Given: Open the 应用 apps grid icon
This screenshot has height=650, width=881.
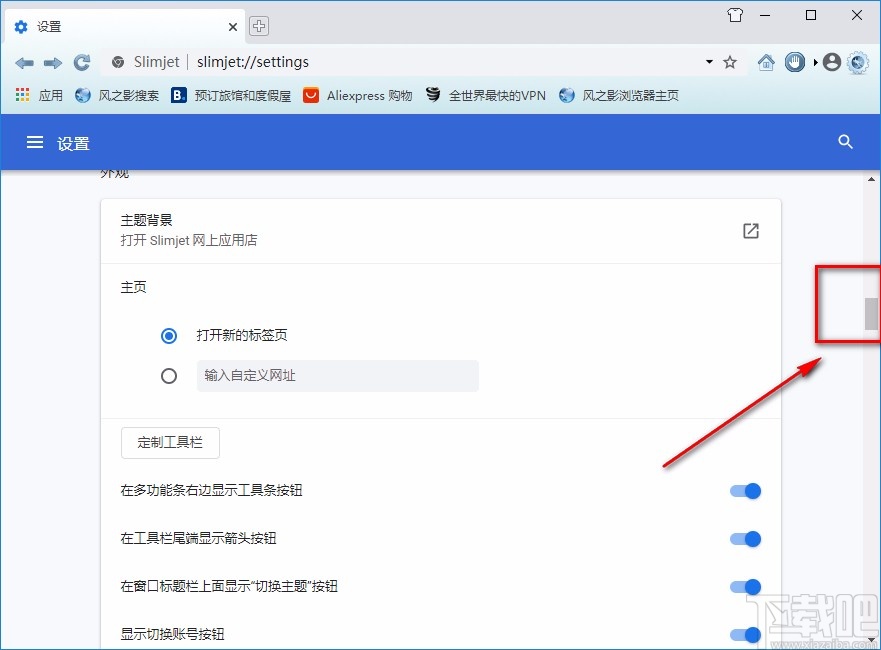Looking at the screenshot, I should [x=21, y=95].
